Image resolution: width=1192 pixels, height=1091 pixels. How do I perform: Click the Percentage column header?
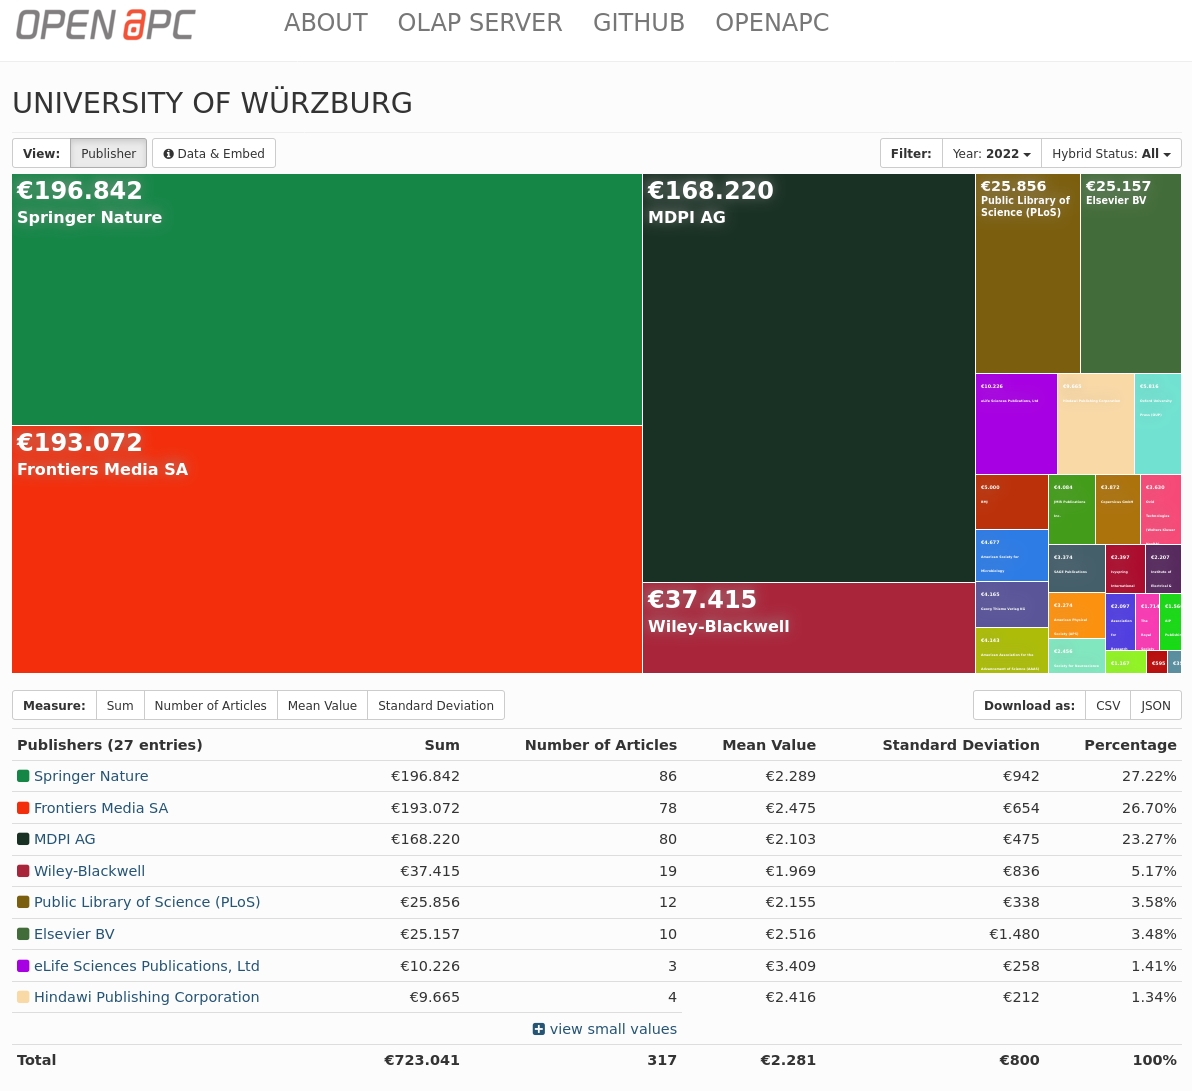[1130, 745]
